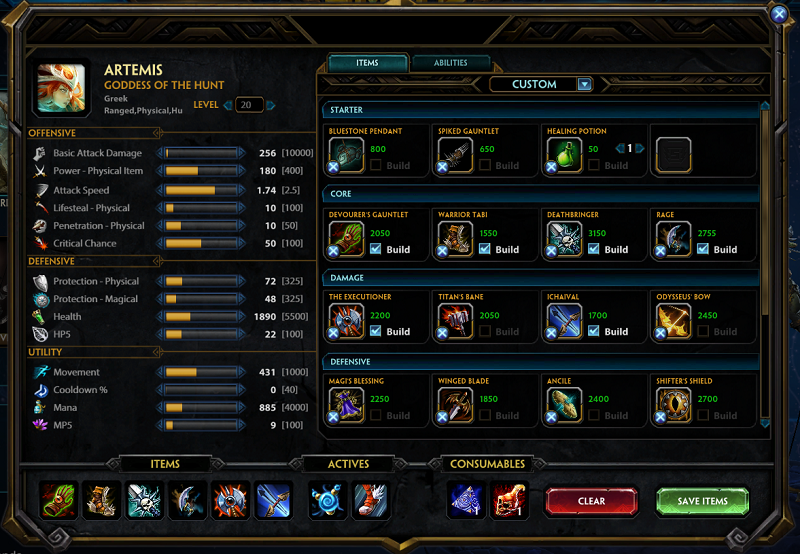The height and width of the screenshot is (554, 800).
Task: Select the Bluestone Pendant item icon
Action: tap(346, 155)
